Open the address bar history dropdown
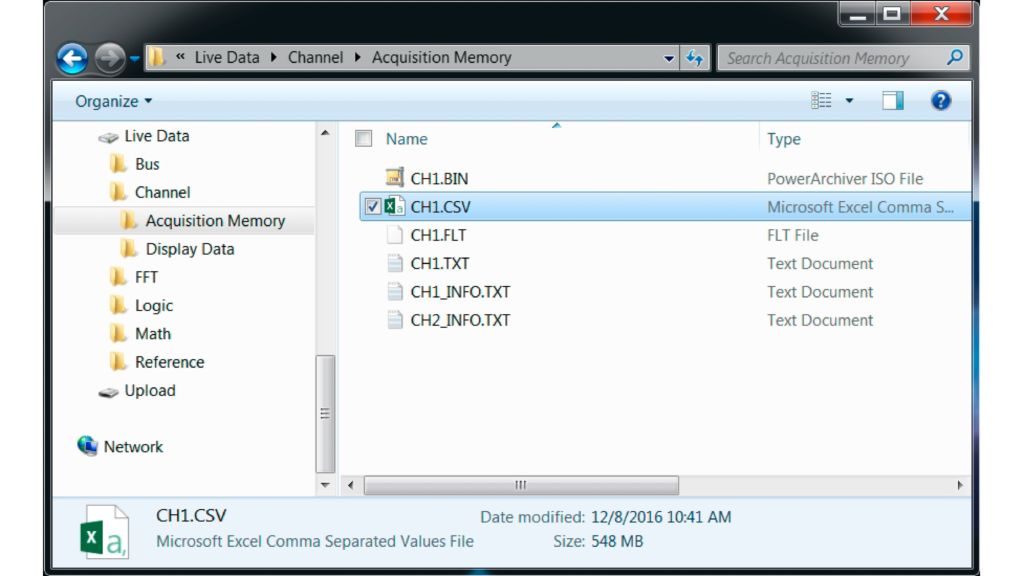 (669, 59)
